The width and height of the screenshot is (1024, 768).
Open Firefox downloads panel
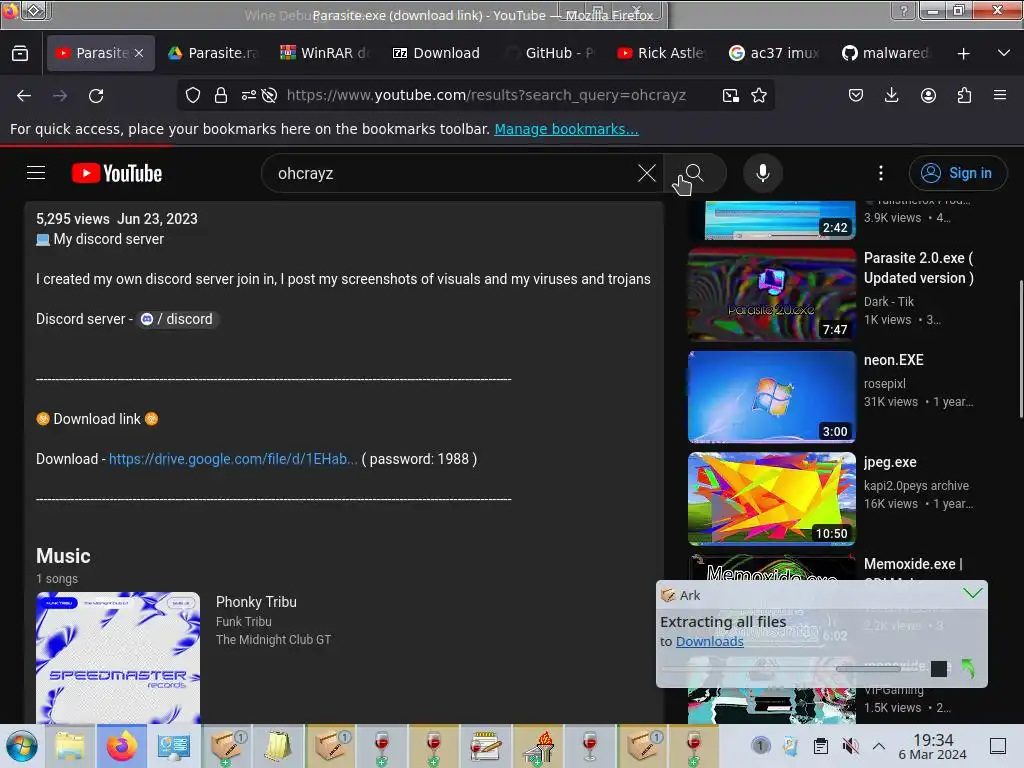(891, 95)
